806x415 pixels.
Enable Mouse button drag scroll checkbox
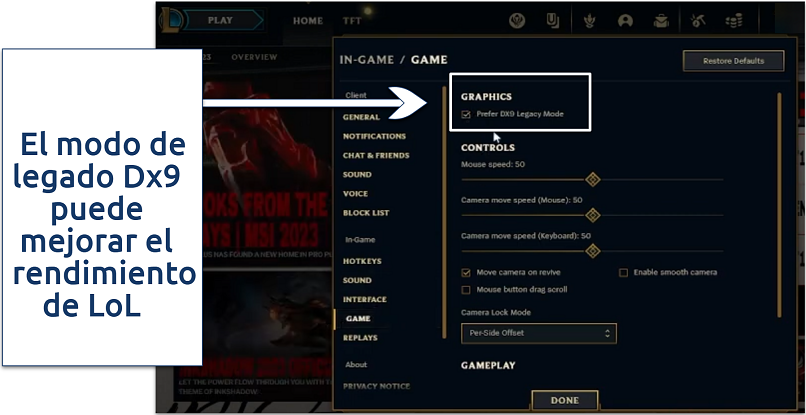coord(466,290)
